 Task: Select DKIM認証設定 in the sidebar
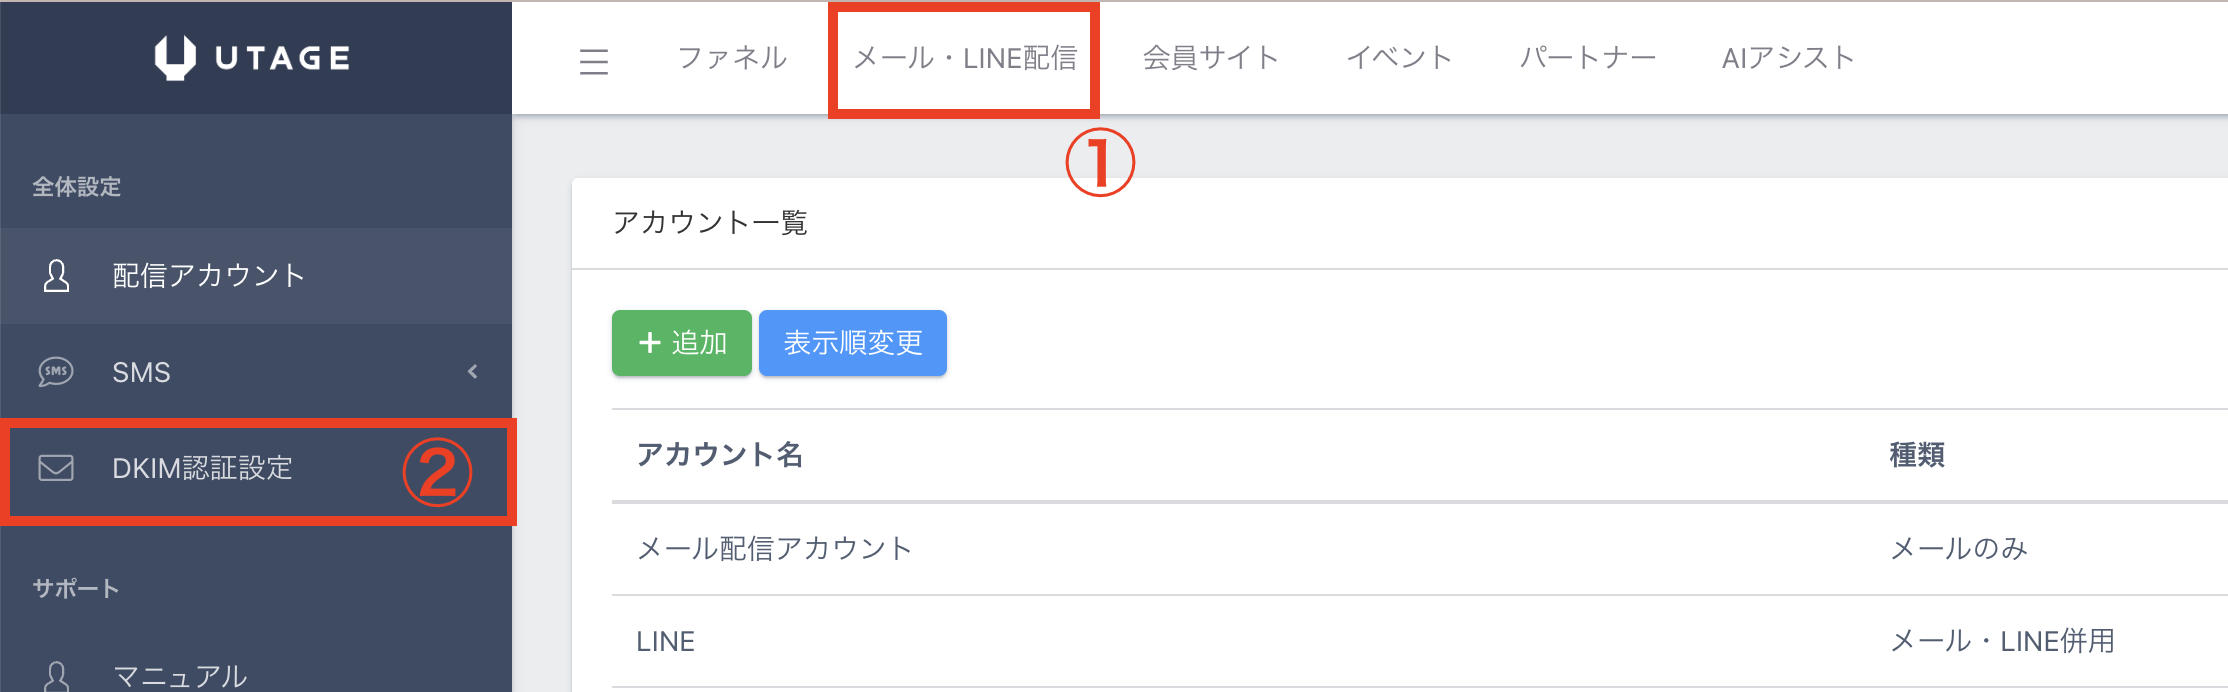[202, 468]
